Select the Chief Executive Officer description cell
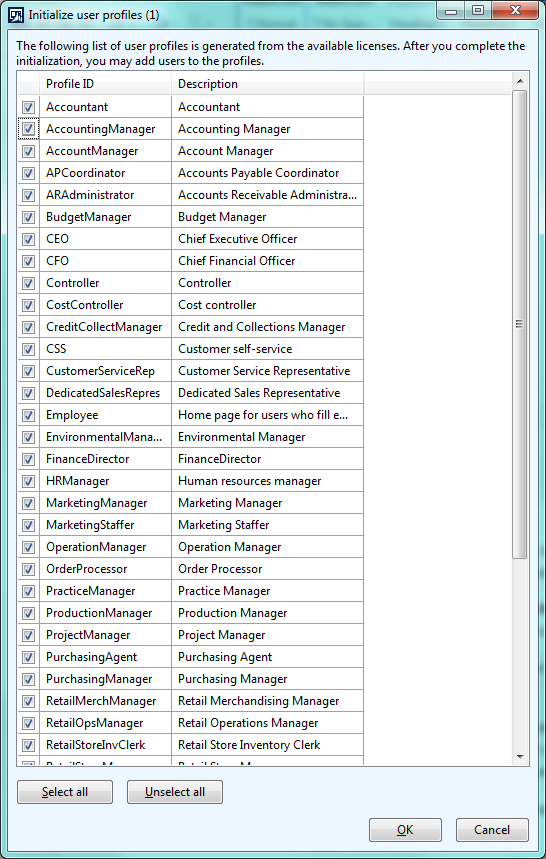Screen dimensions: 546x859 (x=268, y=239)
